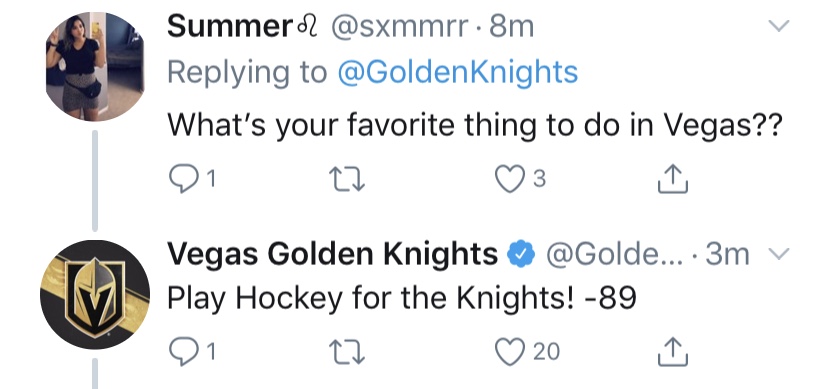Open options chevron on Summer's tweet
The height and width of the screenshot is (389, 828).
(778, 26)
